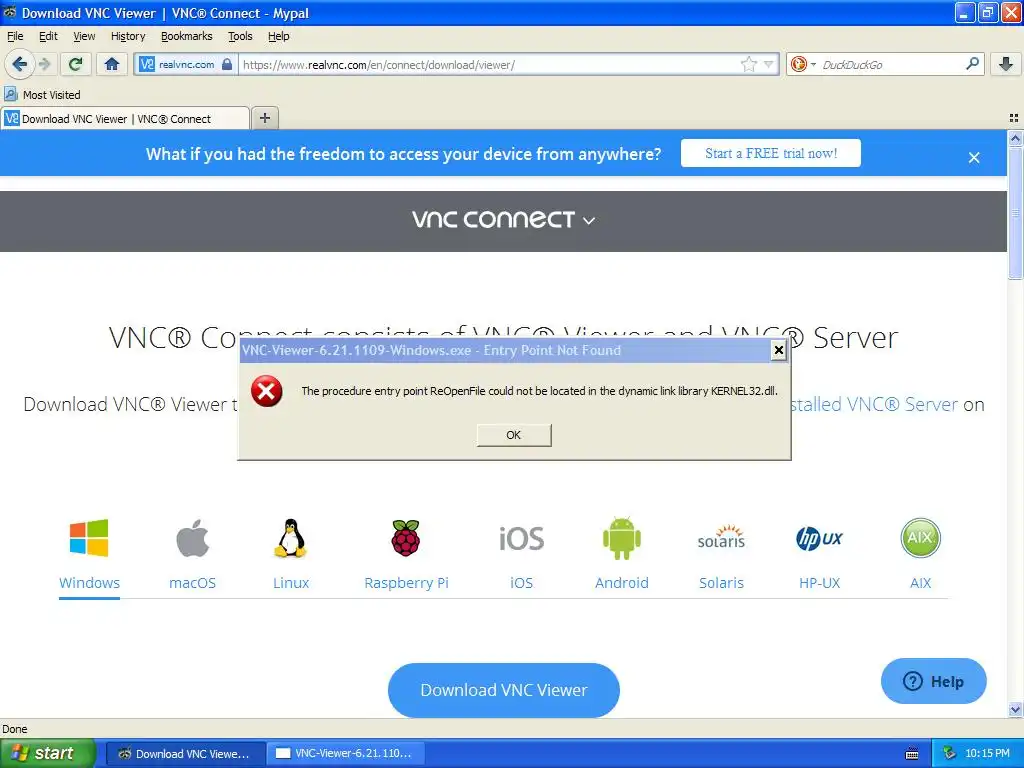Click the Start a FREE trial now button
The height and width of the screenshot is (768, 1024).
click(771, 153)
